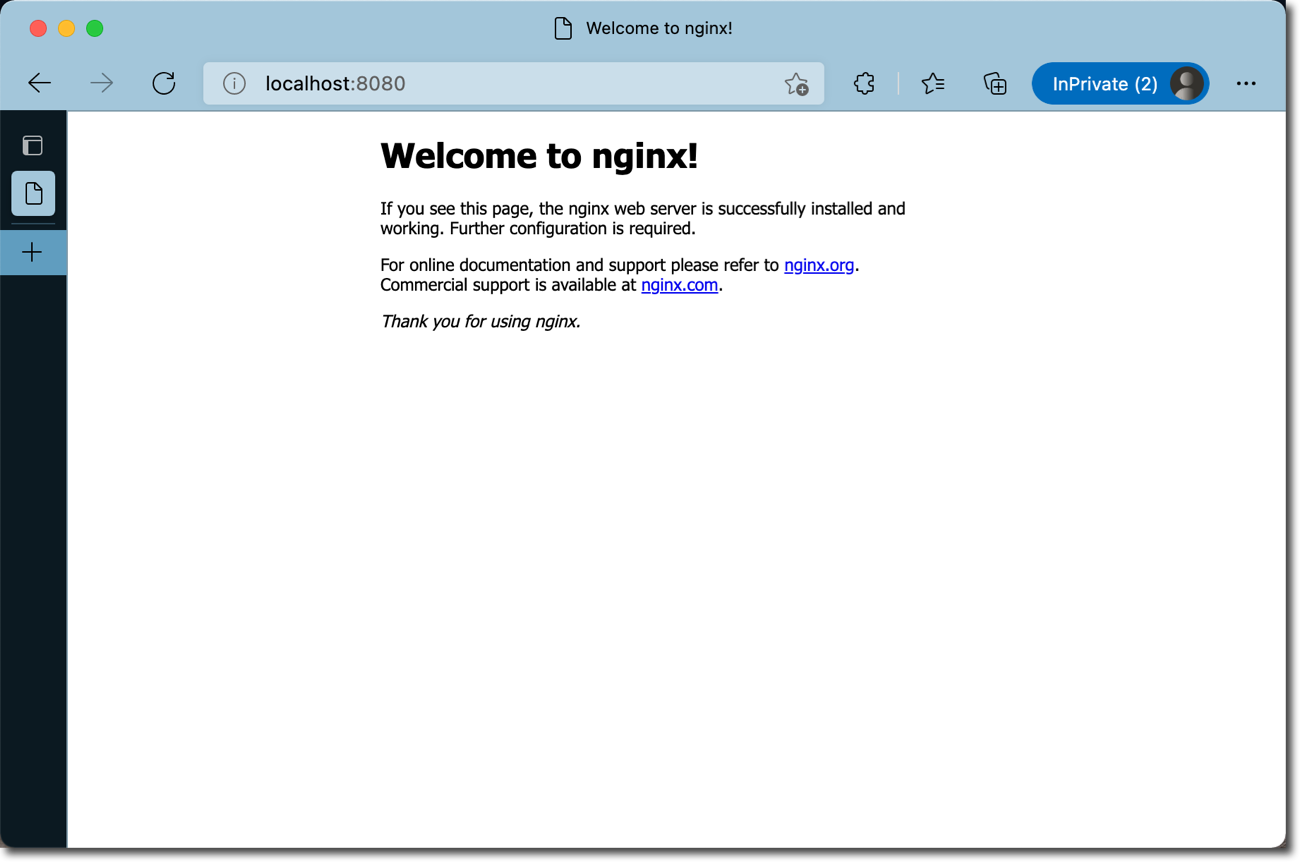The width and height of the screenshot is (1300, 862).
Task: Click the forward navigation arrow
Action: [x=101, y=84]
